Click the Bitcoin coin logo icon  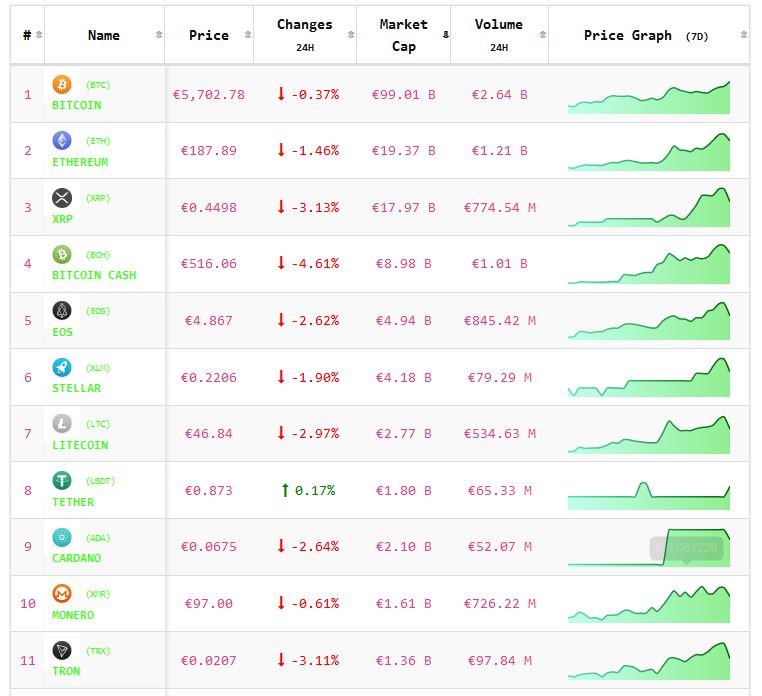(x=62, y=85)
